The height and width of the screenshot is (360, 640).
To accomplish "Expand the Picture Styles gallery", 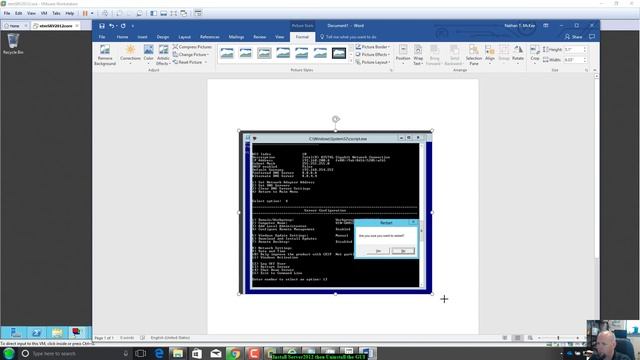I will [351, 61].
